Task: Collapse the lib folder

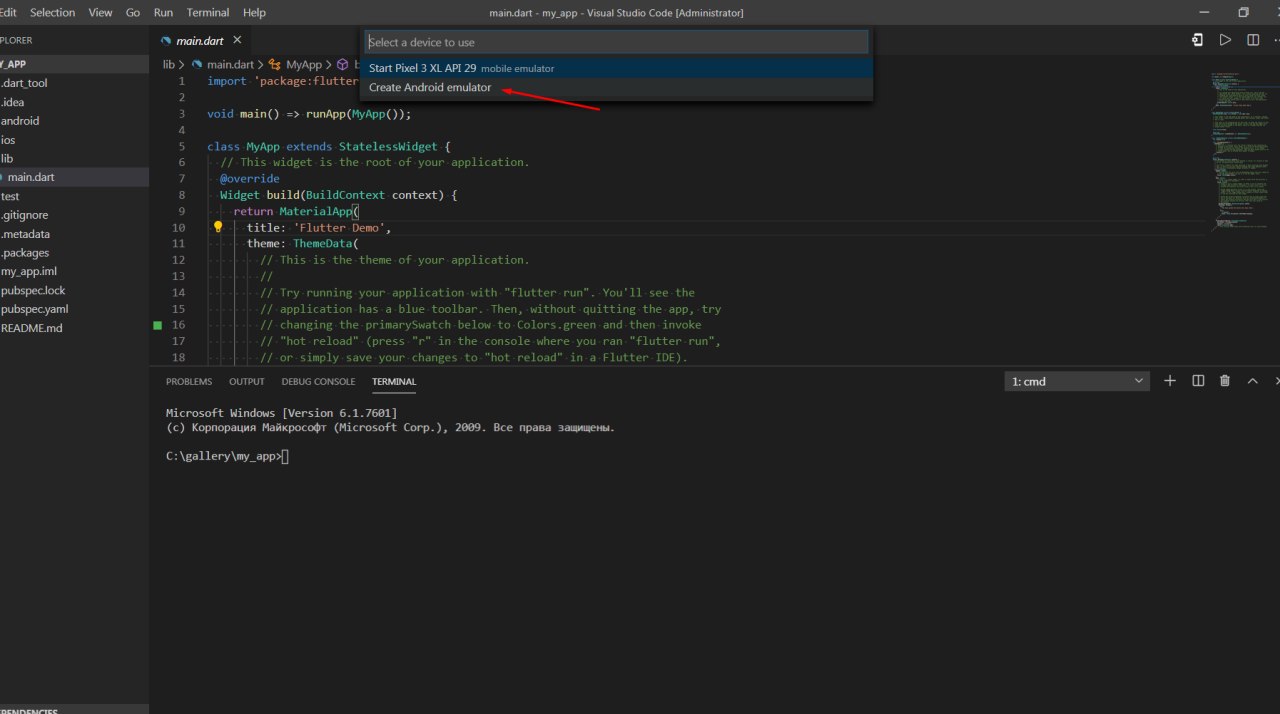Action: point(74,158)
